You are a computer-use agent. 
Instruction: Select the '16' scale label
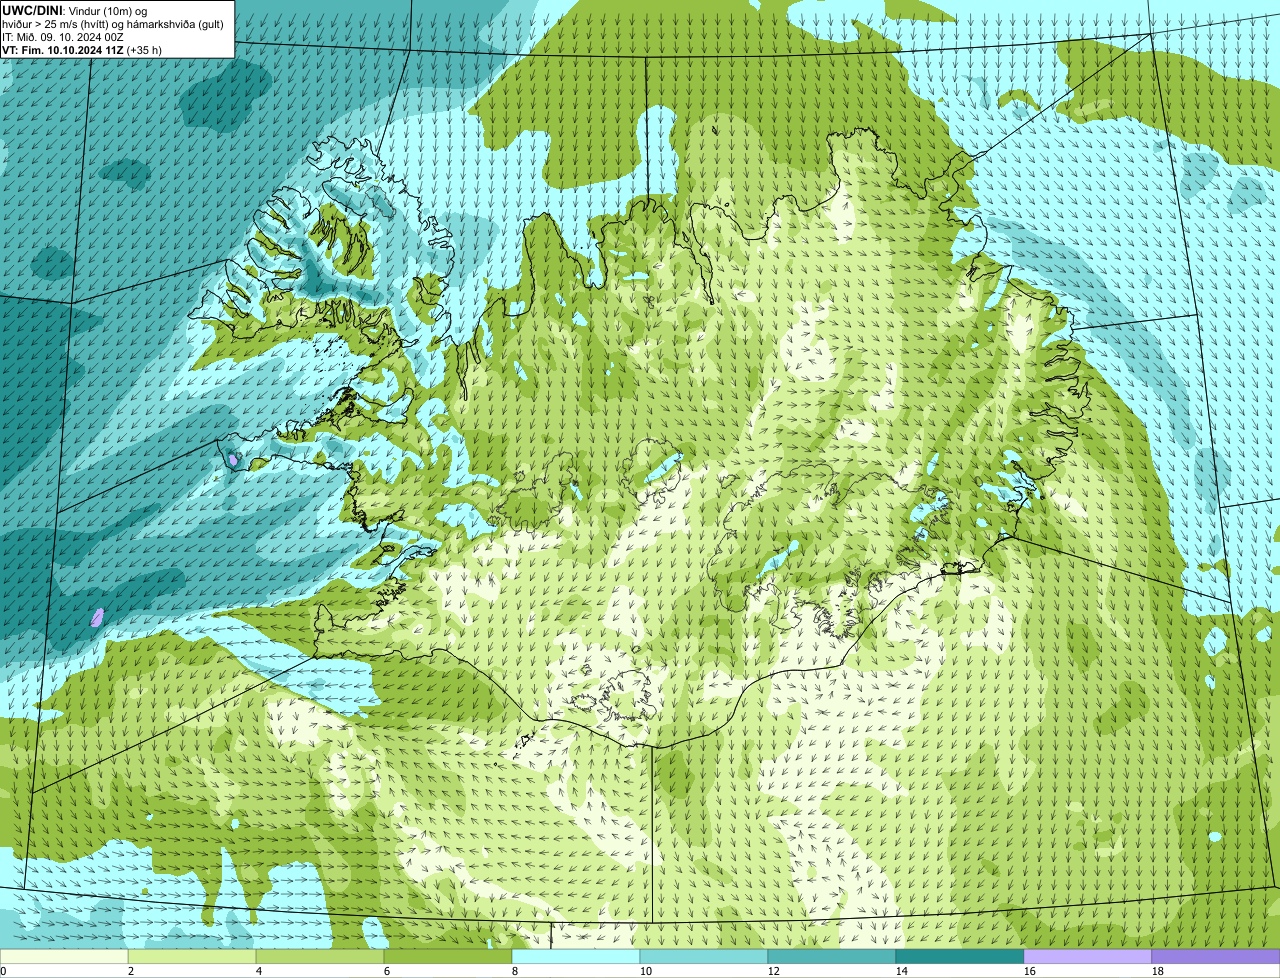pos(1030,971)
